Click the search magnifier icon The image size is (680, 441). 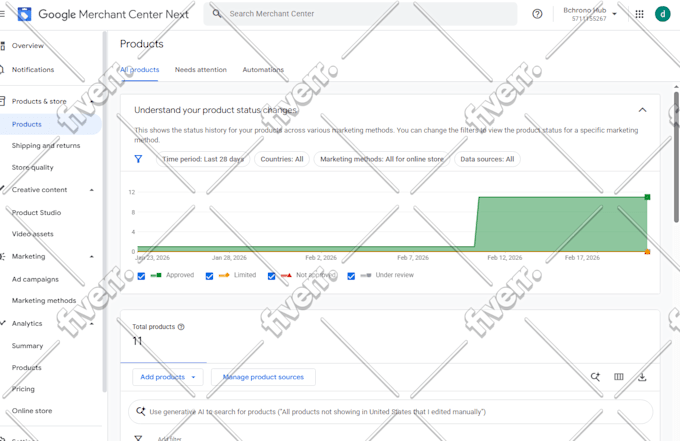(217, 14)
